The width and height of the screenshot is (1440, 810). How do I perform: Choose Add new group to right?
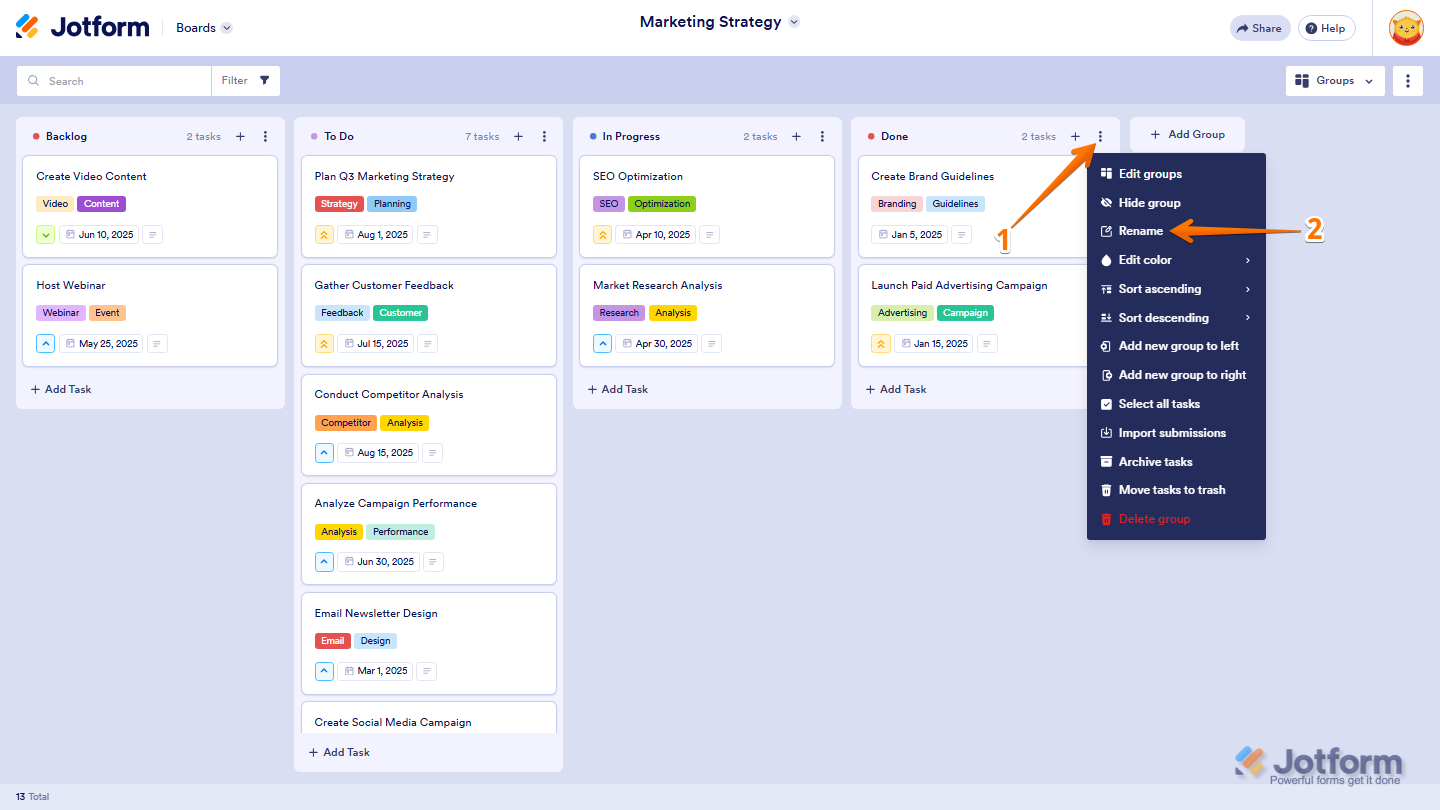[1176, 375]
